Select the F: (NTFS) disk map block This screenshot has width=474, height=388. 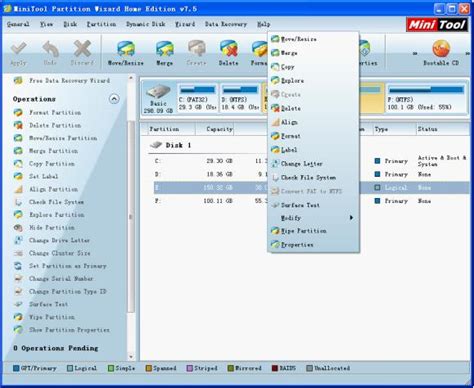pyautogui.click(x=426, y=98)
